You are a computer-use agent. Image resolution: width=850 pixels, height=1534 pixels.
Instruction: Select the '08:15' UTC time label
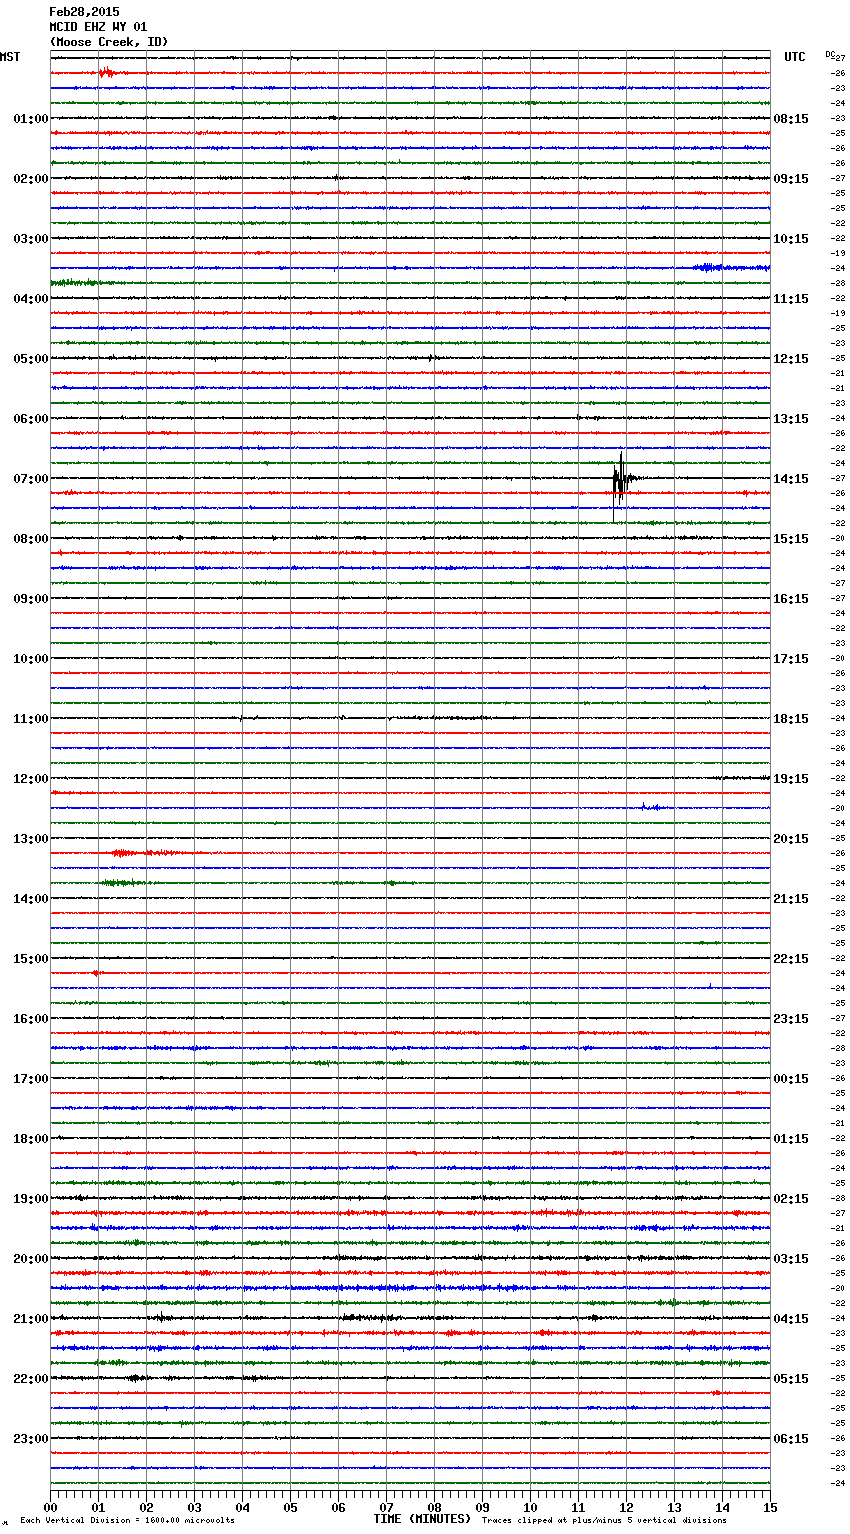(x=791, y=119)
